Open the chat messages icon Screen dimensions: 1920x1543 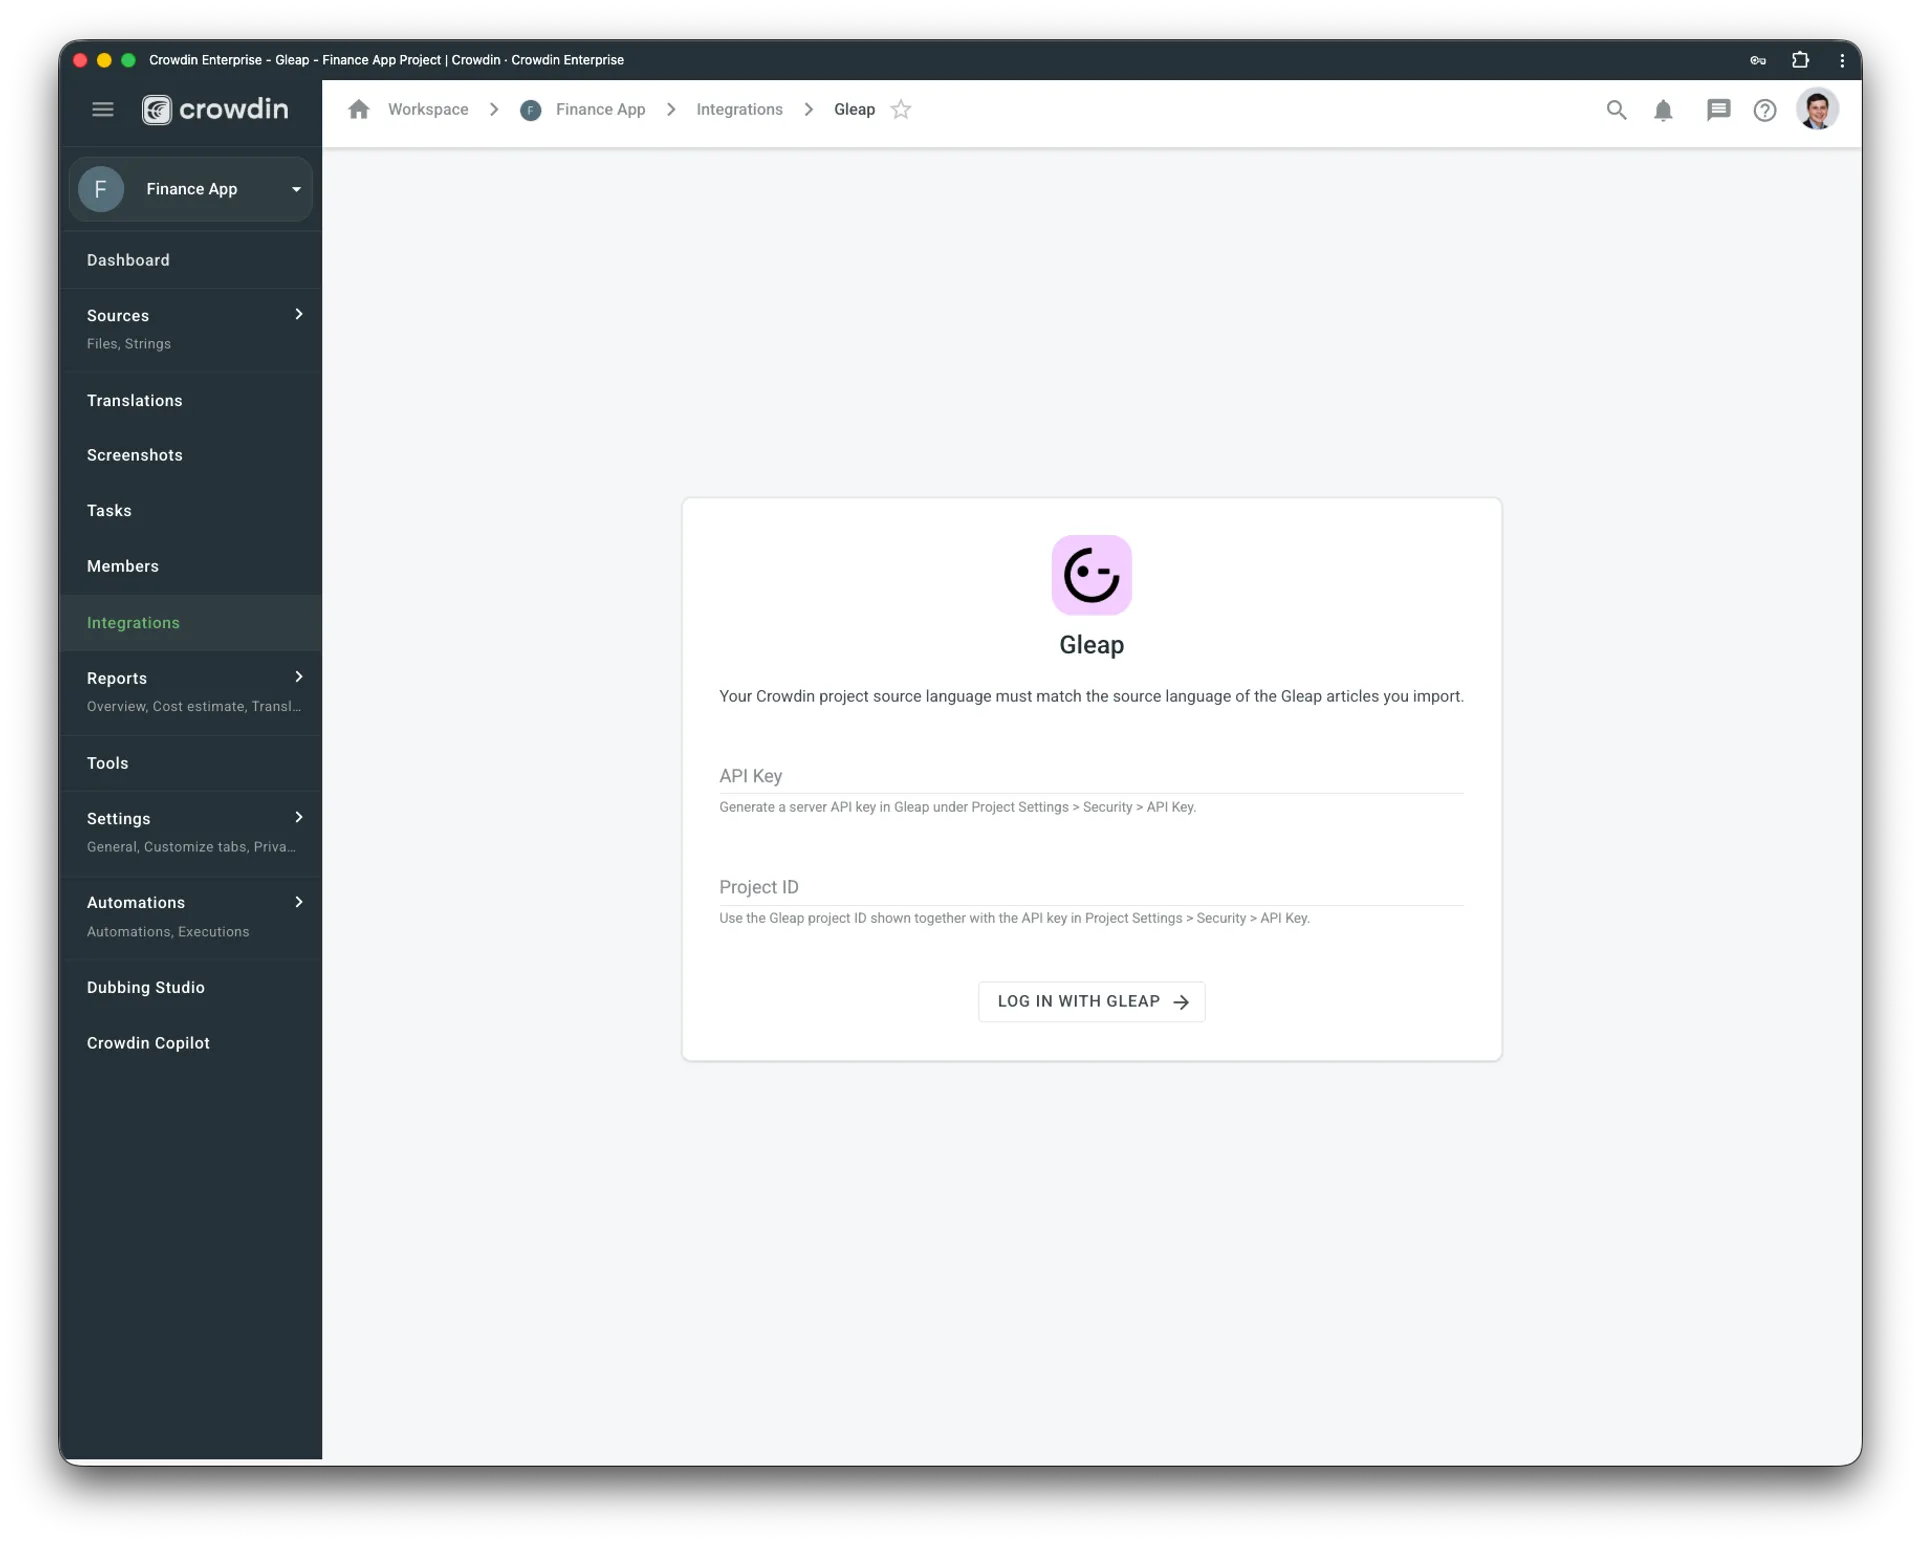point(1717,110)
